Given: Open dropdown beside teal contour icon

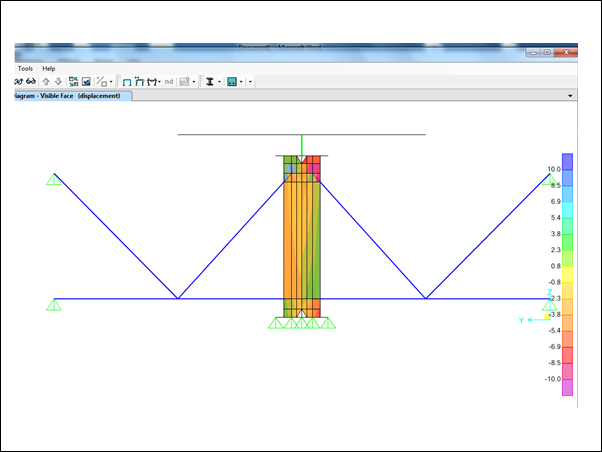Looking at the screenshot, I should (242, 81).
